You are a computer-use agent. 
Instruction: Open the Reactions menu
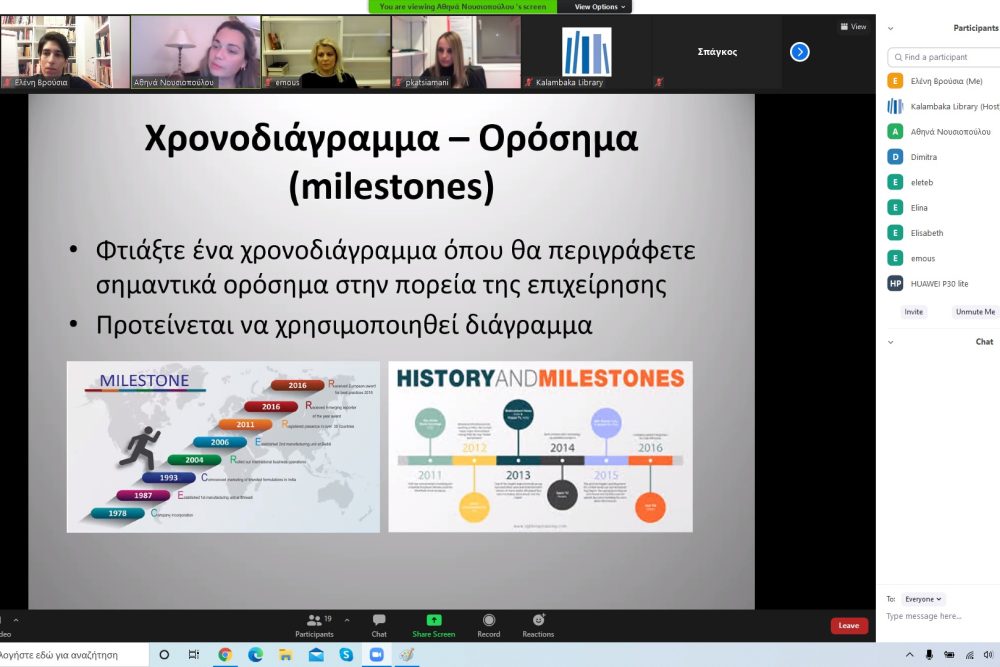pyautogui.click(x=538, y=624)
